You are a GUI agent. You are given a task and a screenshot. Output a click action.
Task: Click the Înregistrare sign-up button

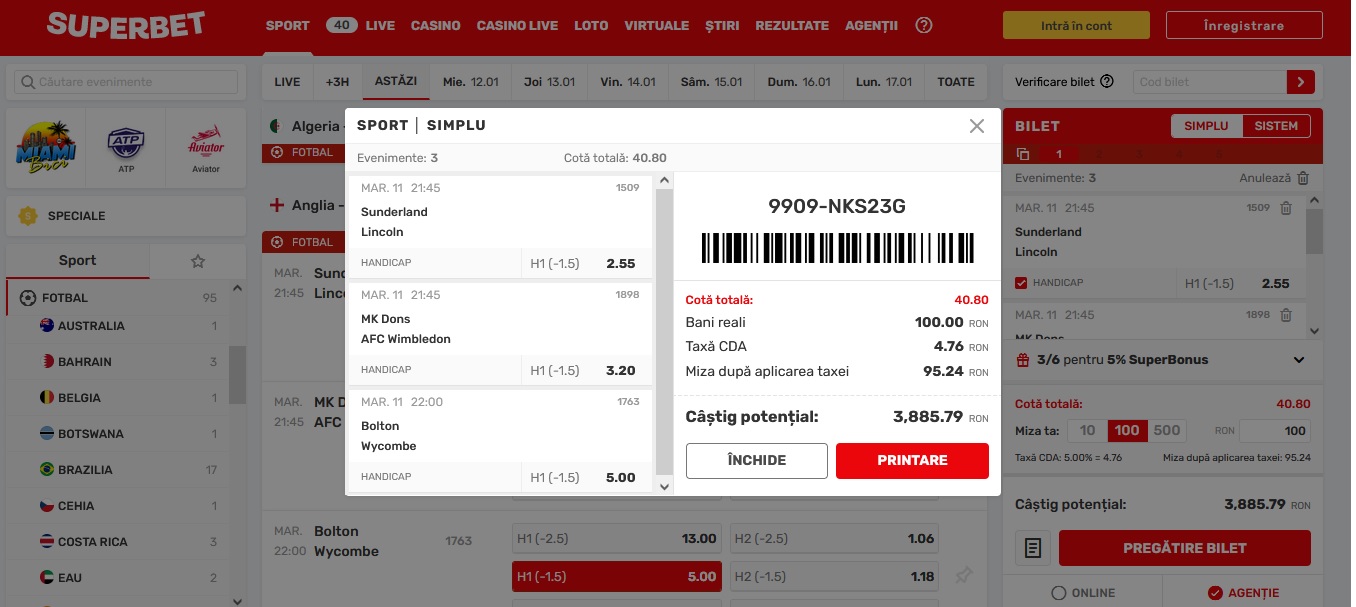pyautogui.click(x=1244, y=26)
